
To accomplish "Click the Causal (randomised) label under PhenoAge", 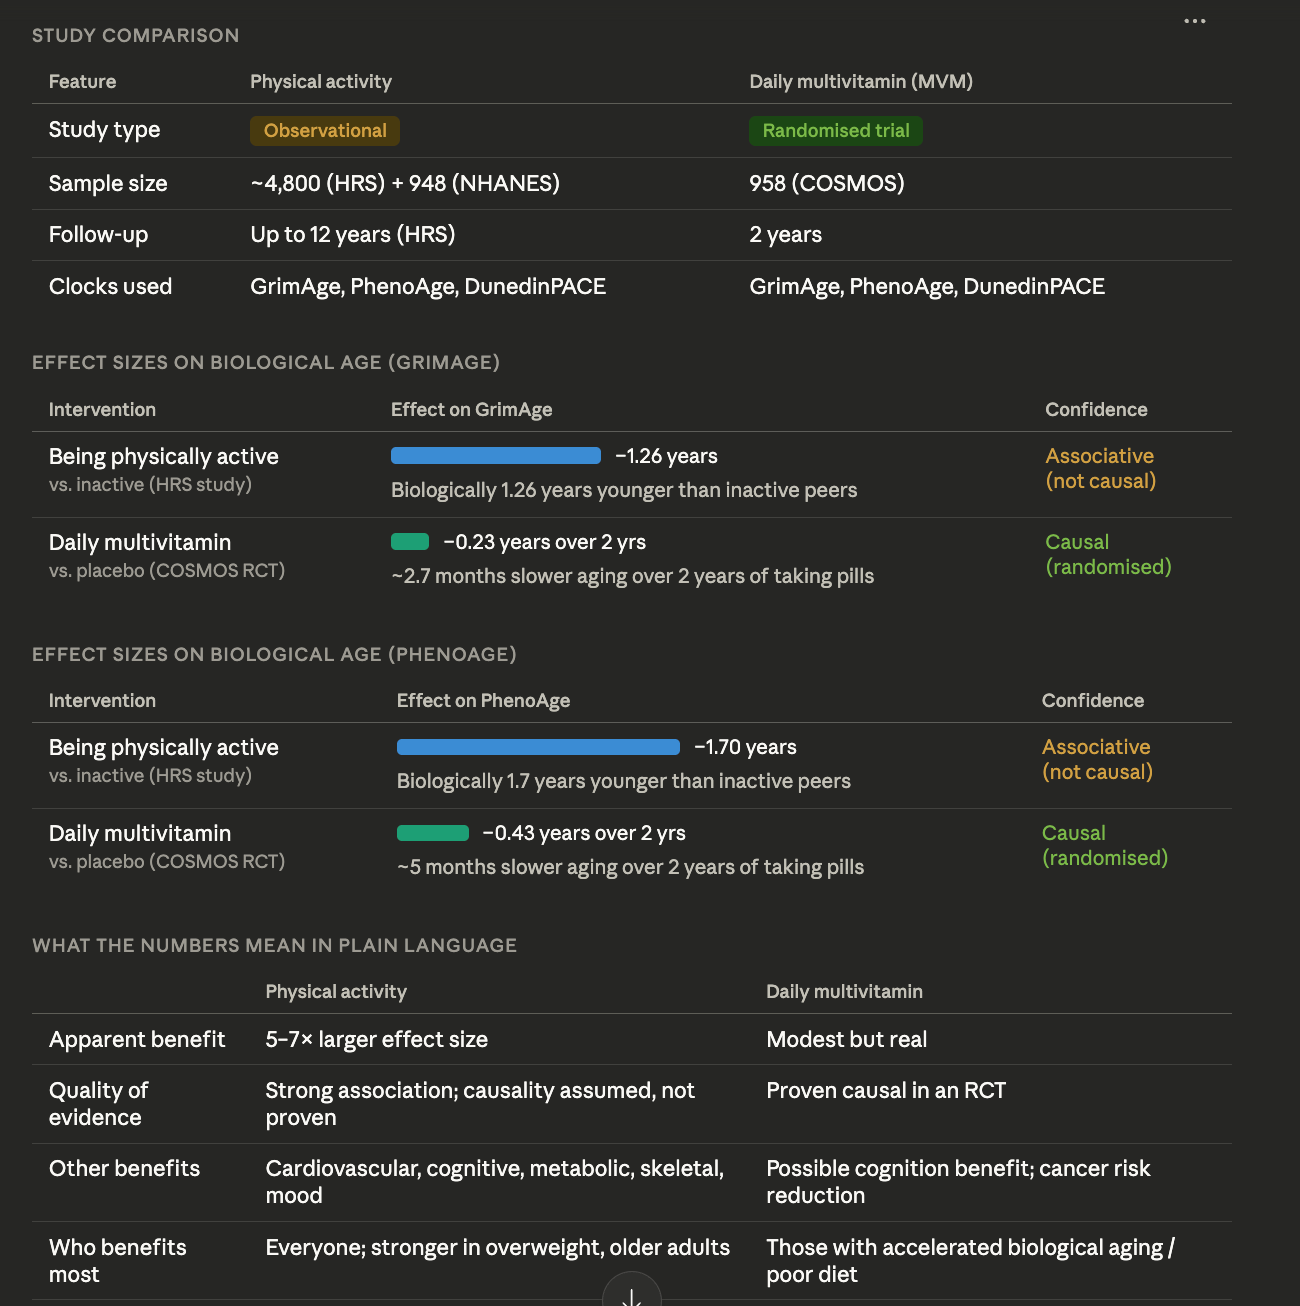I will [x=1104, y=845].
